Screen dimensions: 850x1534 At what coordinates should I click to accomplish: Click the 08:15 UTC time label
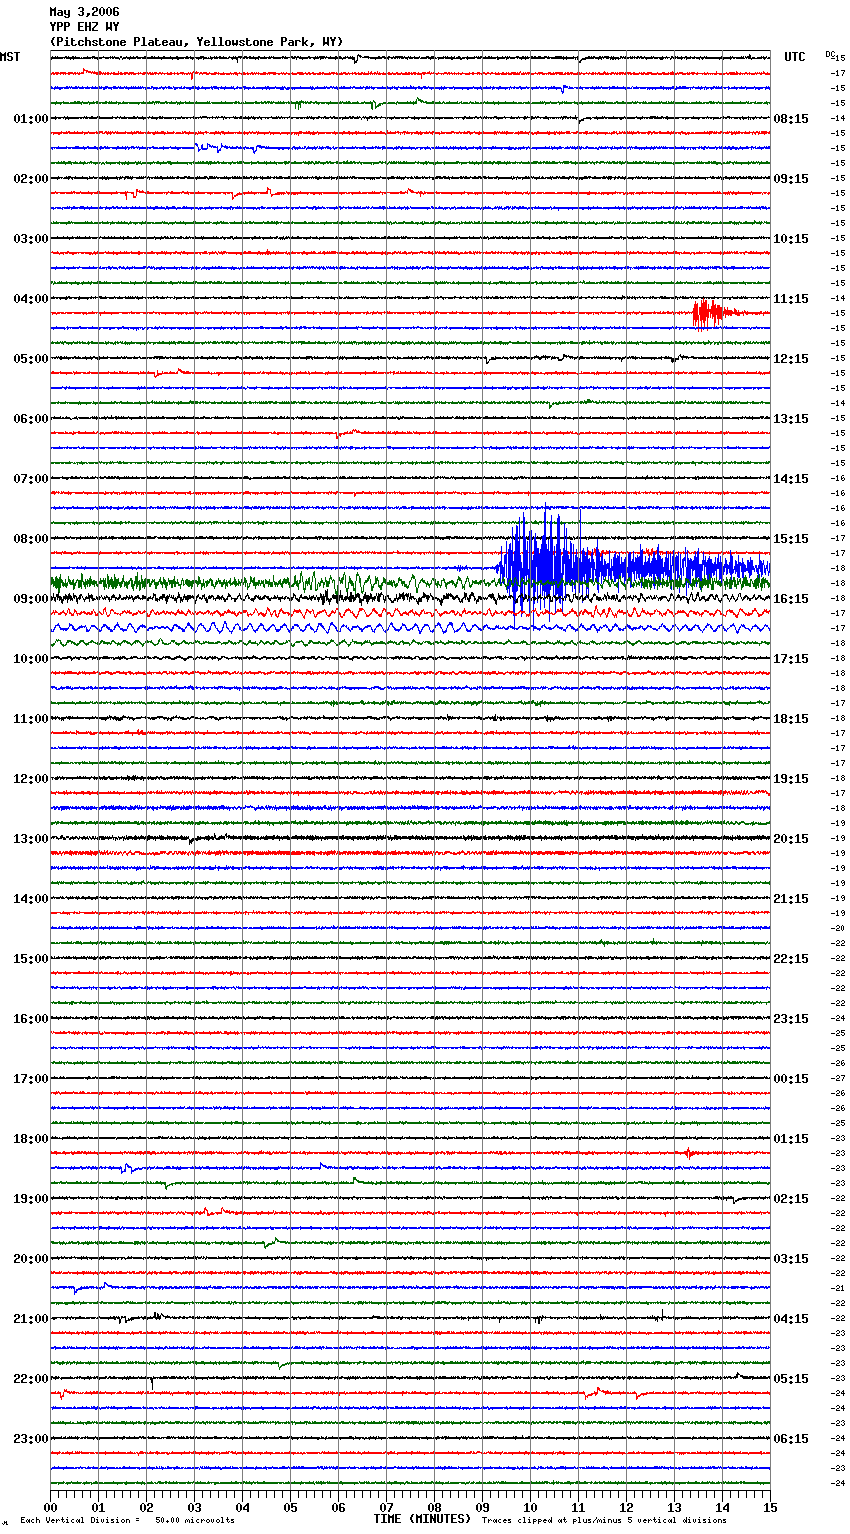[791, 119]
